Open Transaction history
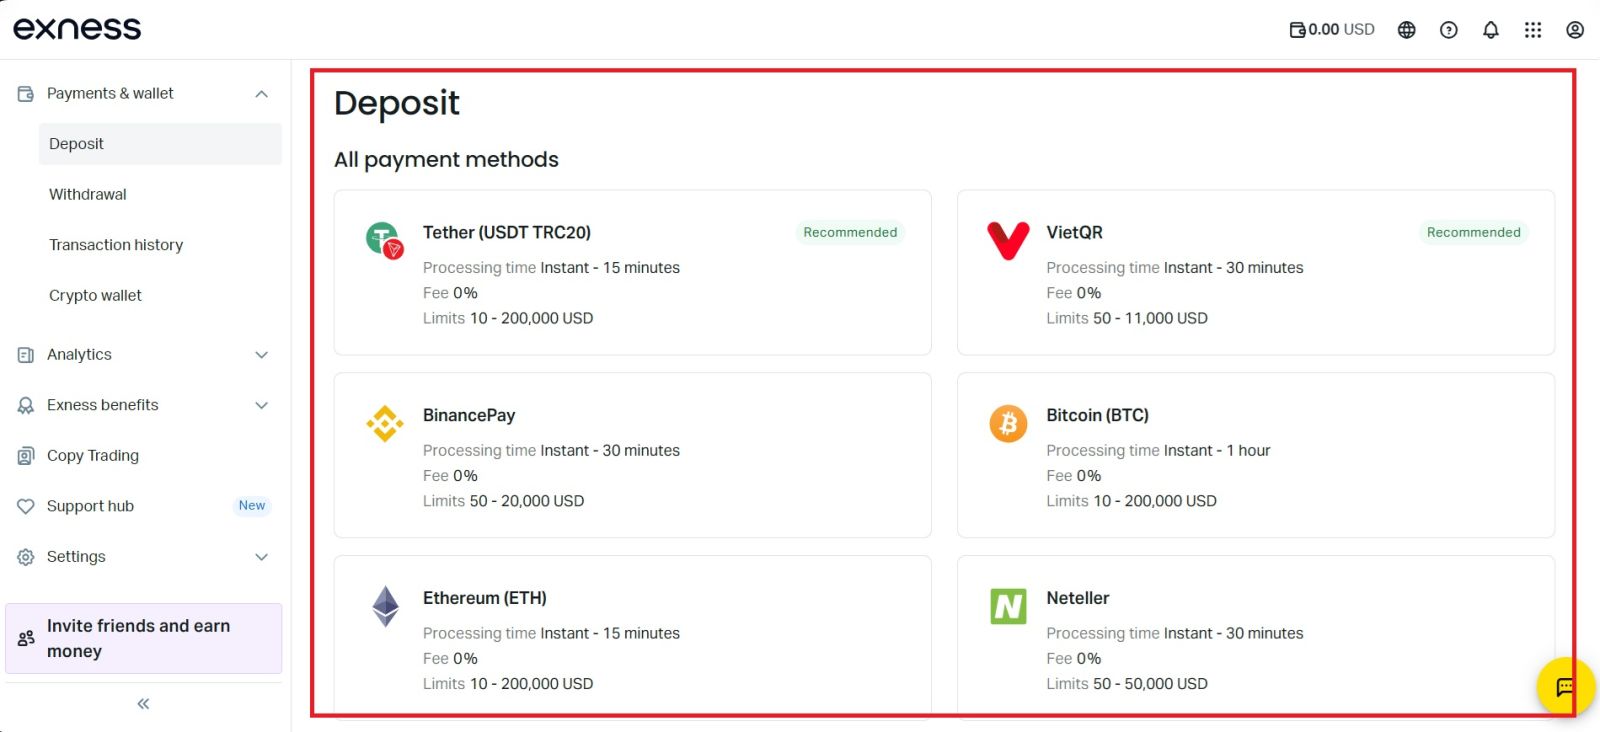1600x732 pixels. [116, 245]
